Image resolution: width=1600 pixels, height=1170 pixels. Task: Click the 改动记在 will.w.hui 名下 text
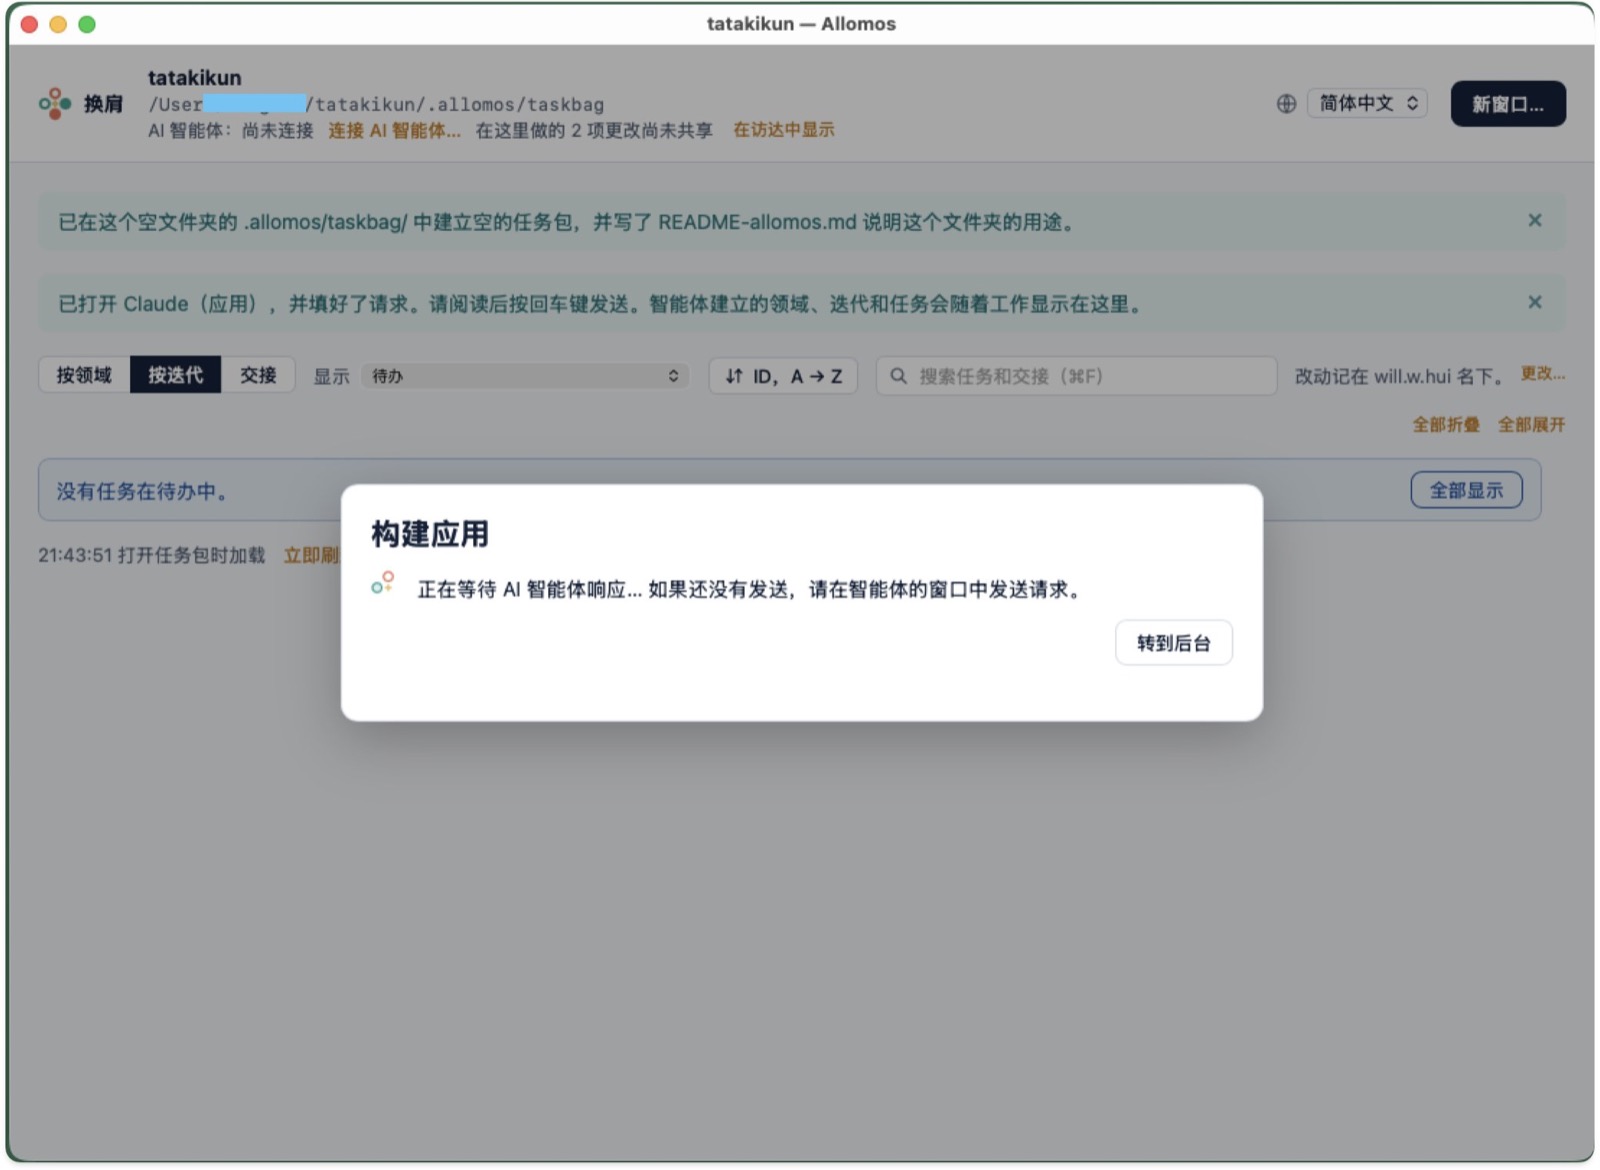(1399, 376)
